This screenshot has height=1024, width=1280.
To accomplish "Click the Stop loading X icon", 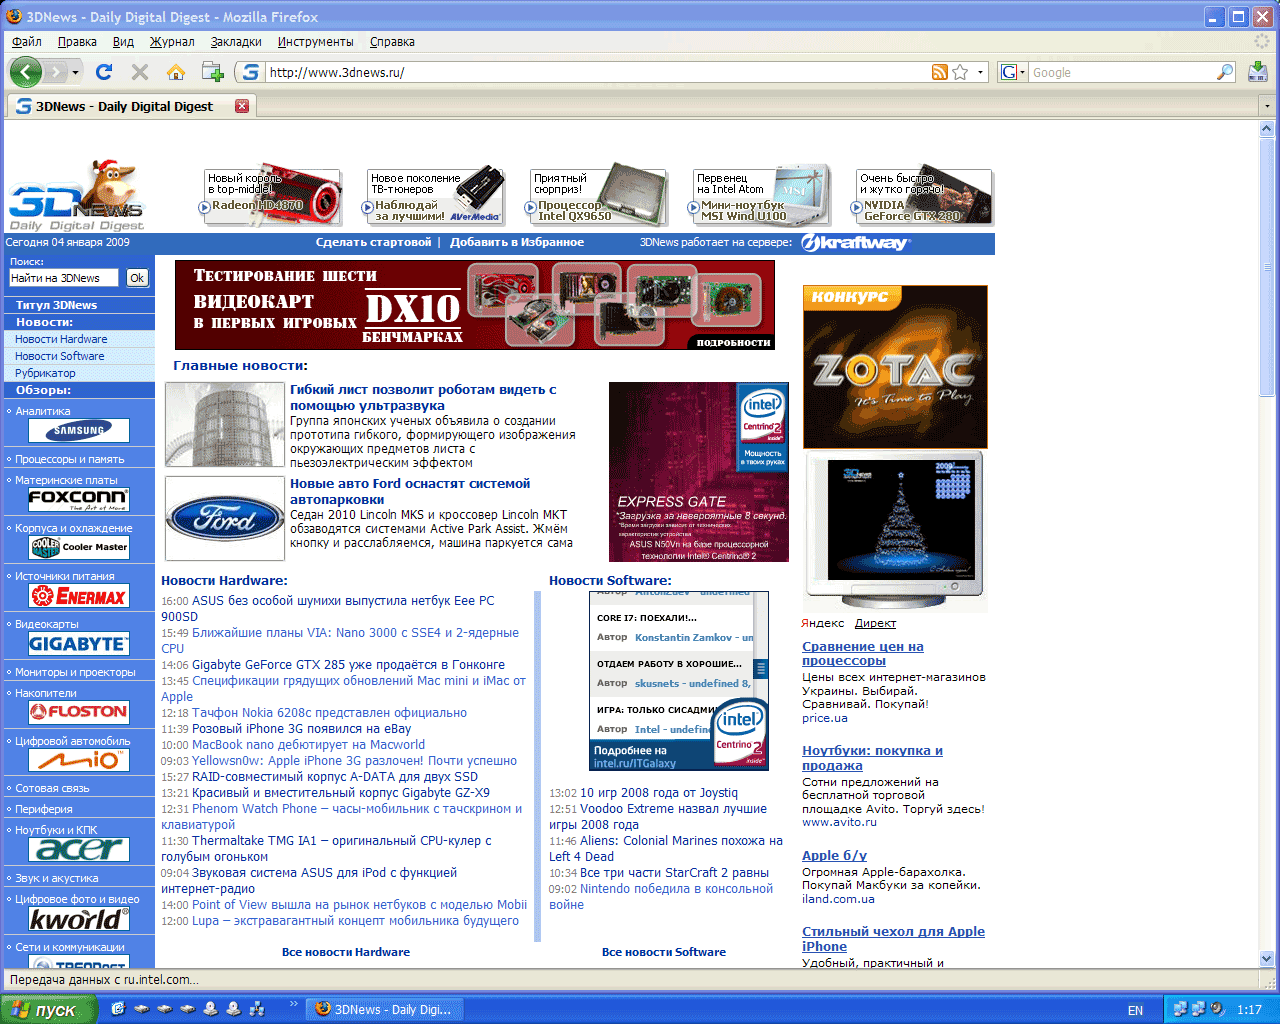I will [140, 72].
